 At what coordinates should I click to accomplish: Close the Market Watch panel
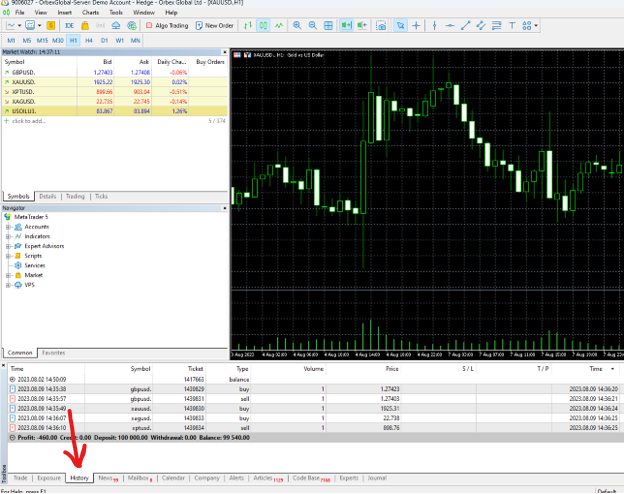[225, 52]
